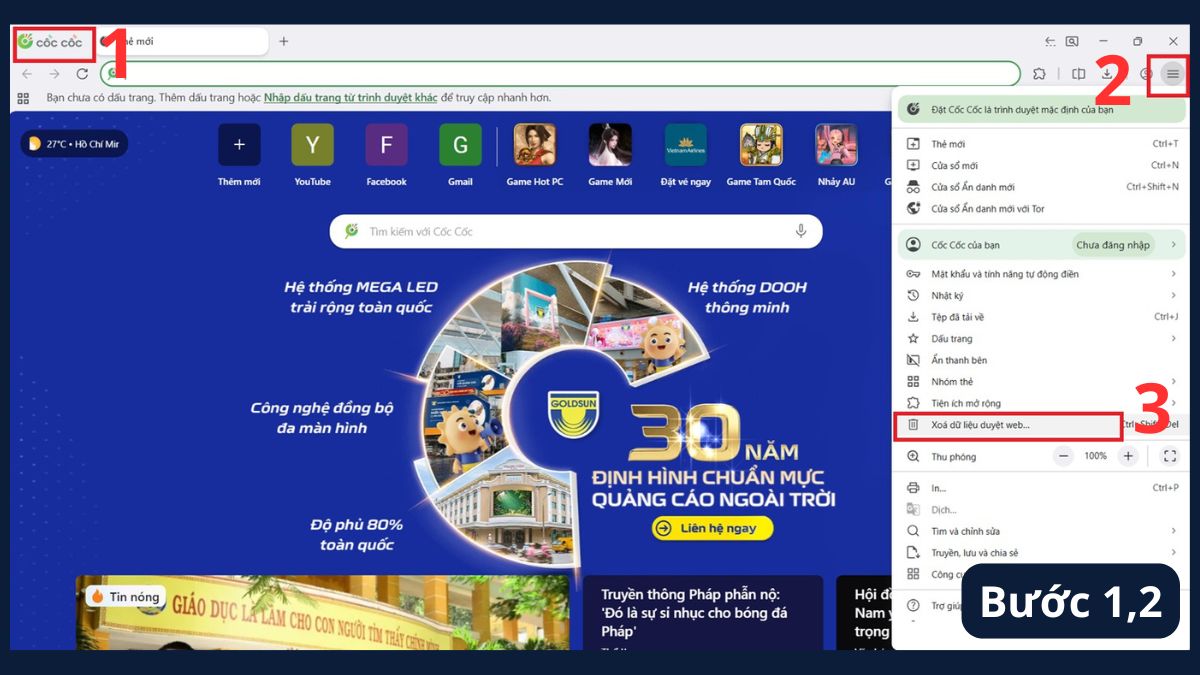Go back to previous page
Screen dimensions: 1200x675
[x=27, y=74]
